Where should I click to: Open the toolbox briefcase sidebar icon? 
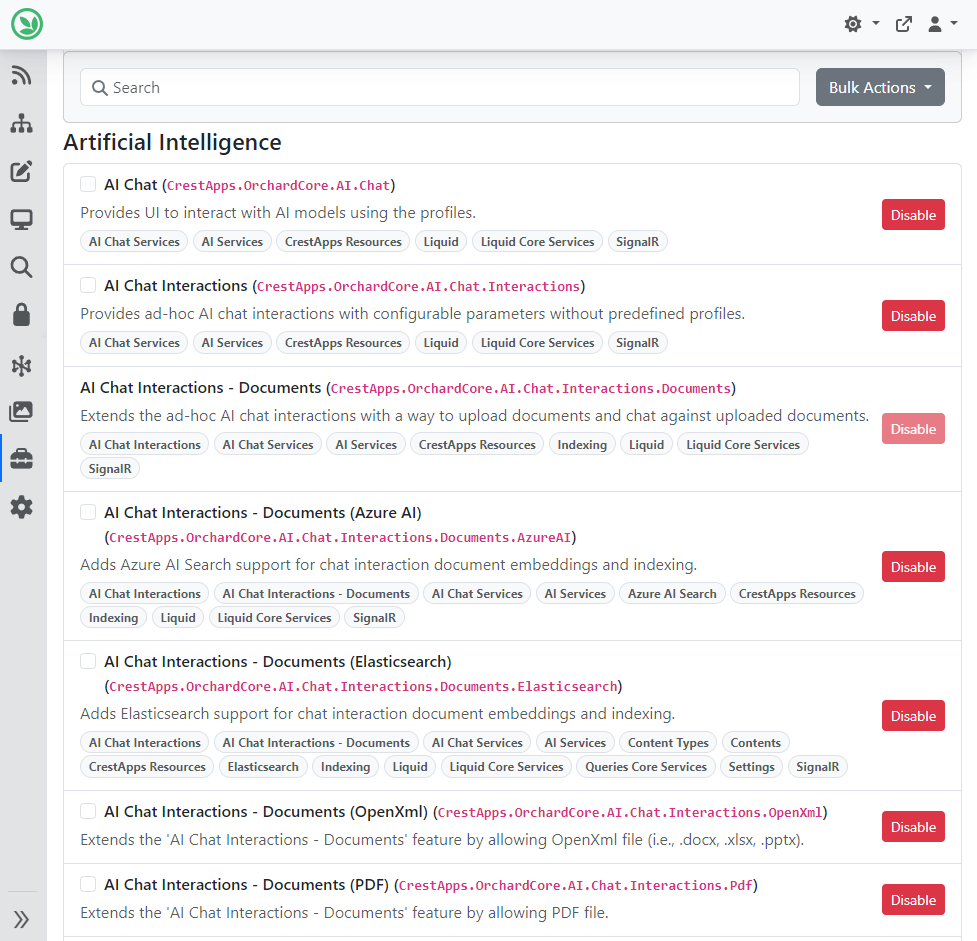click(21, 459)
